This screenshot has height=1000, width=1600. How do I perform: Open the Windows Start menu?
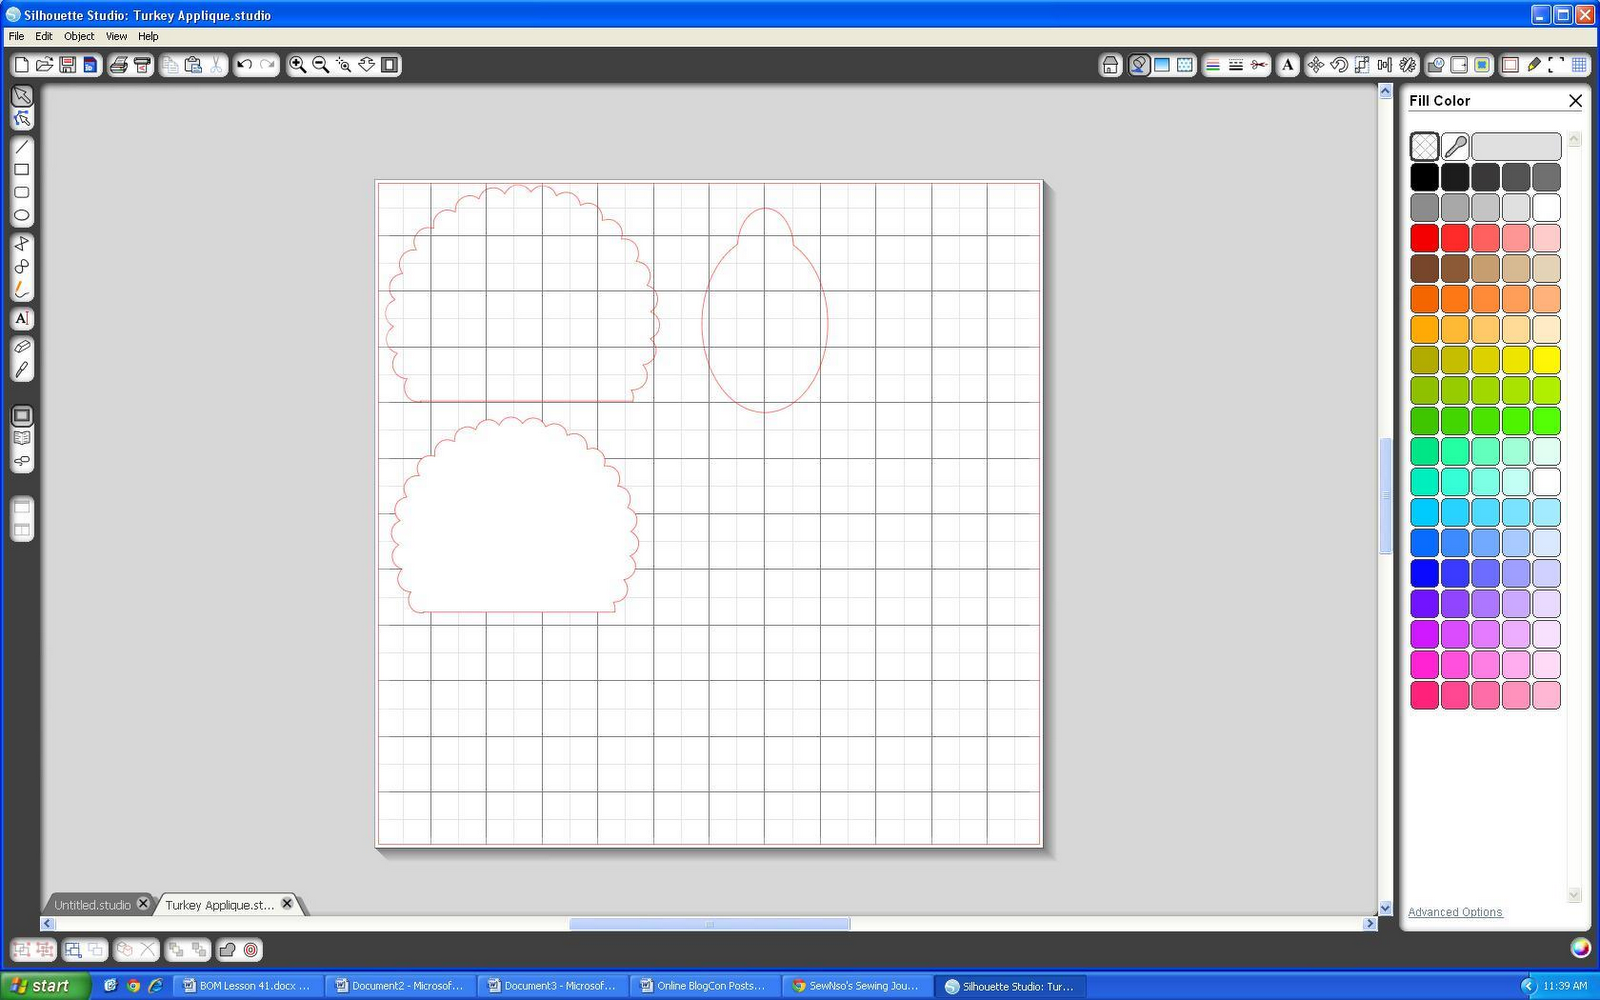click(x=45, y=986)
